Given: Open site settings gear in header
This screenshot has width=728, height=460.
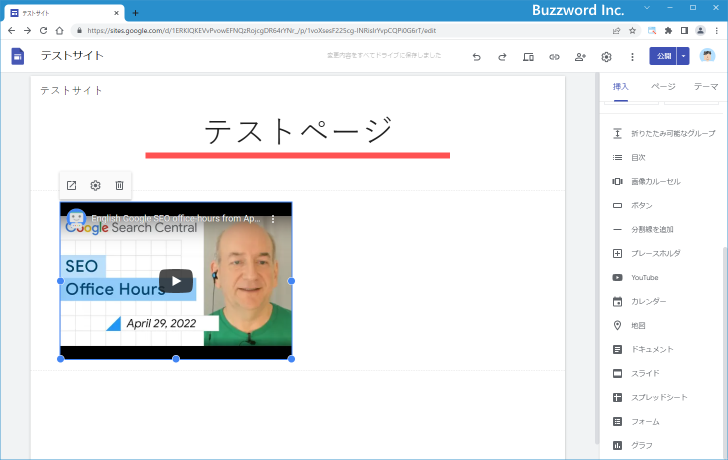Looking at the screenshot, I should click(x=606, y=57).
